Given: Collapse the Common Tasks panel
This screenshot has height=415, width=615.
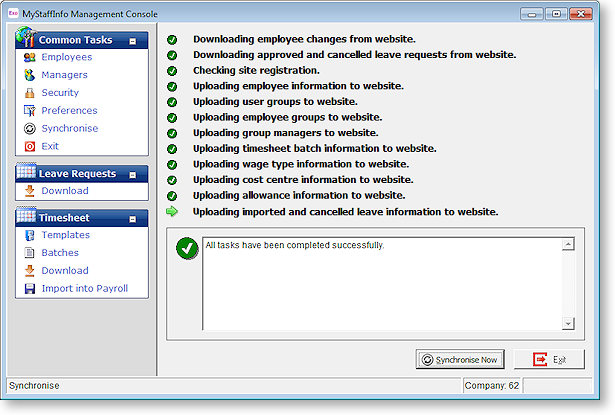Looking at the screenshot, I should [133, 41].
